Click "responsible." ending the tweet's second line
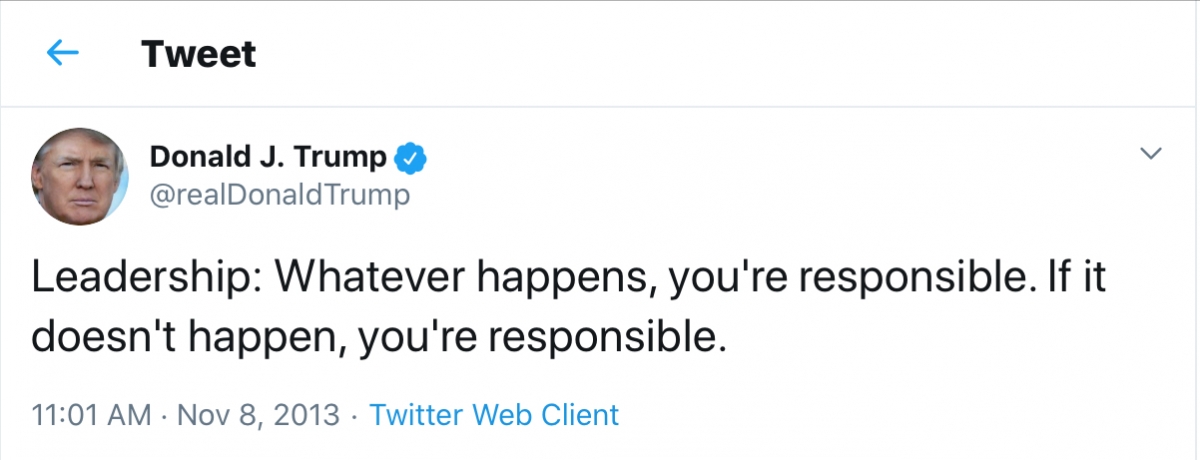This screenshot has height=460, width=1200. pos(609,338)
